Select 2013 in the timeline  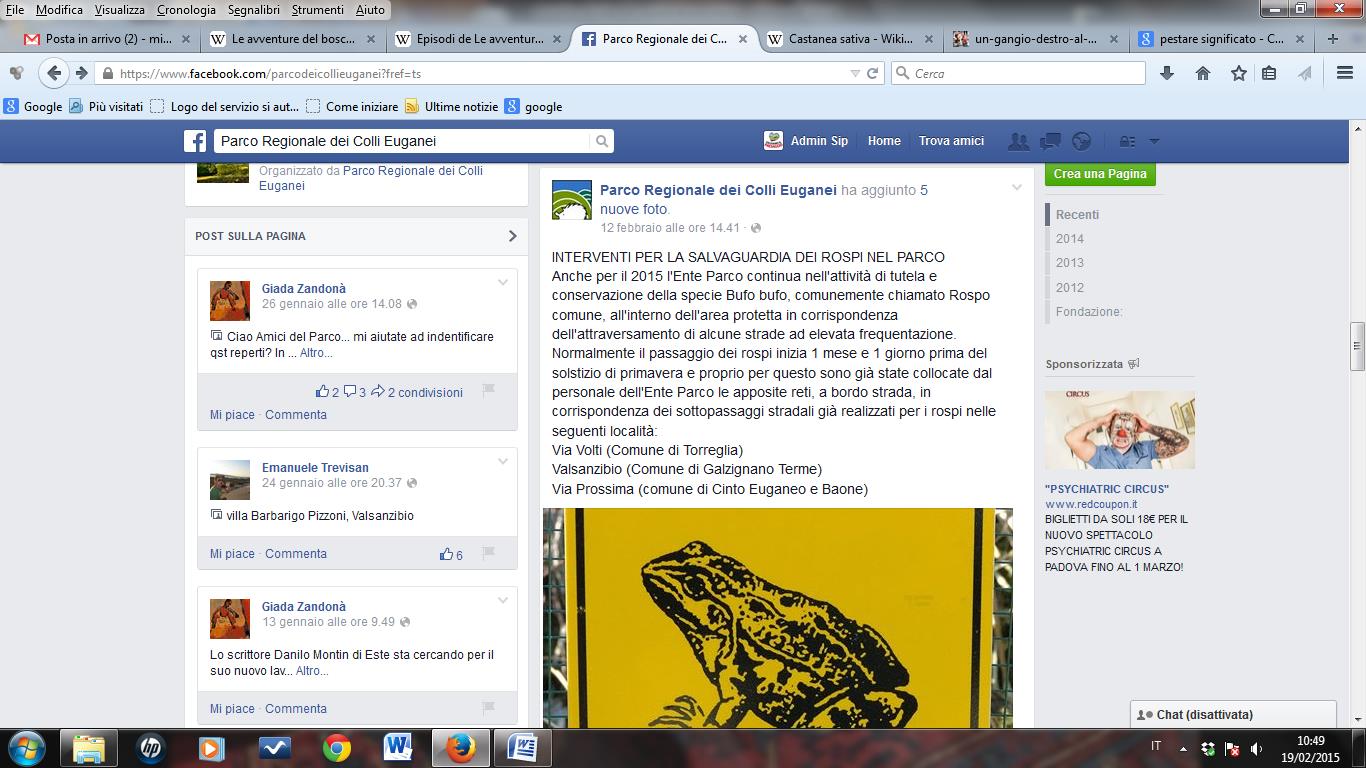tap(1069, 263)
